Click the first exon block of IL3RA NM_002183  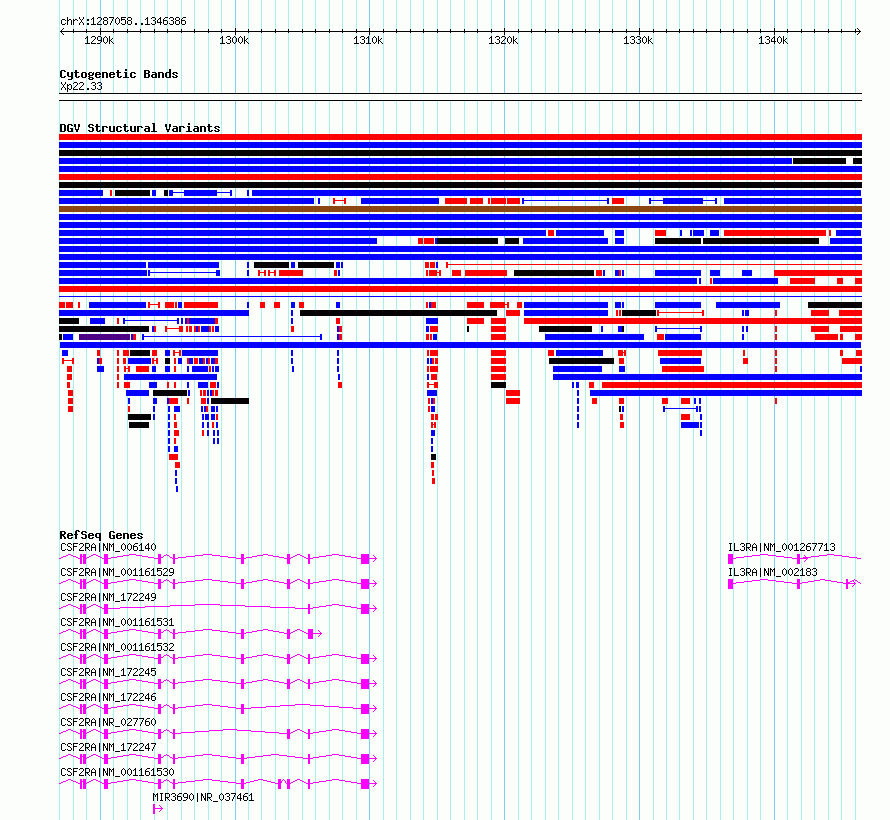pos(731,584)
